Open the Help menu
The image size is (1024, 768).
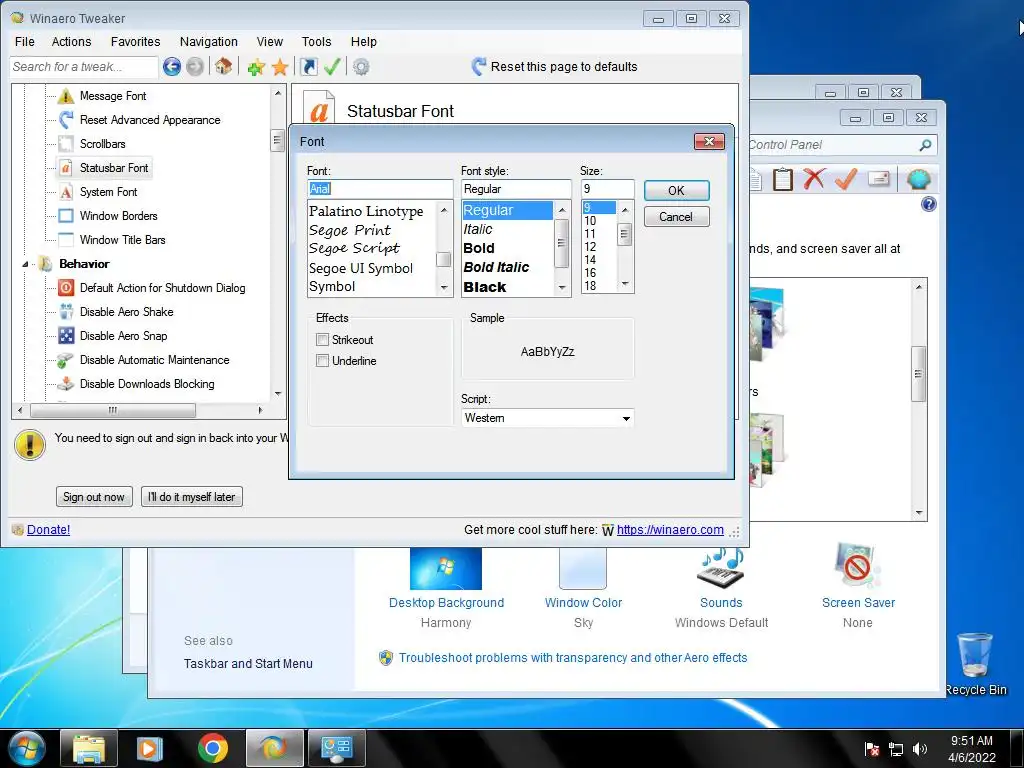pos(363,42)
